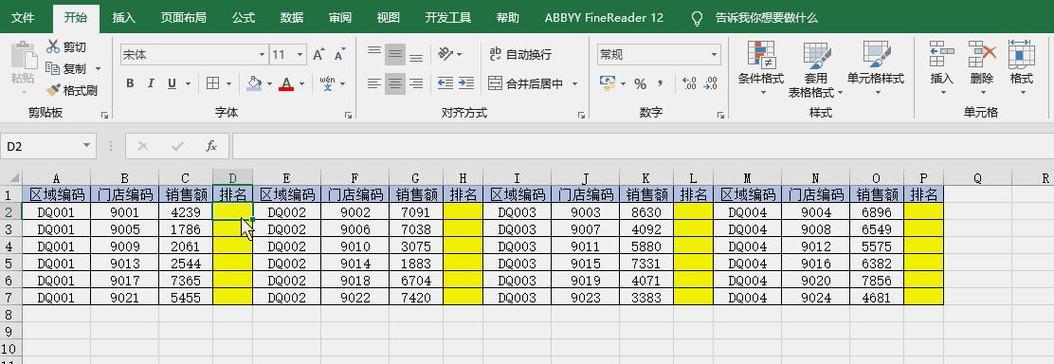The height and width of the screenshot is (364, 1054).
Task: Apply the fill color paint bucket
Action: (254, 84)
